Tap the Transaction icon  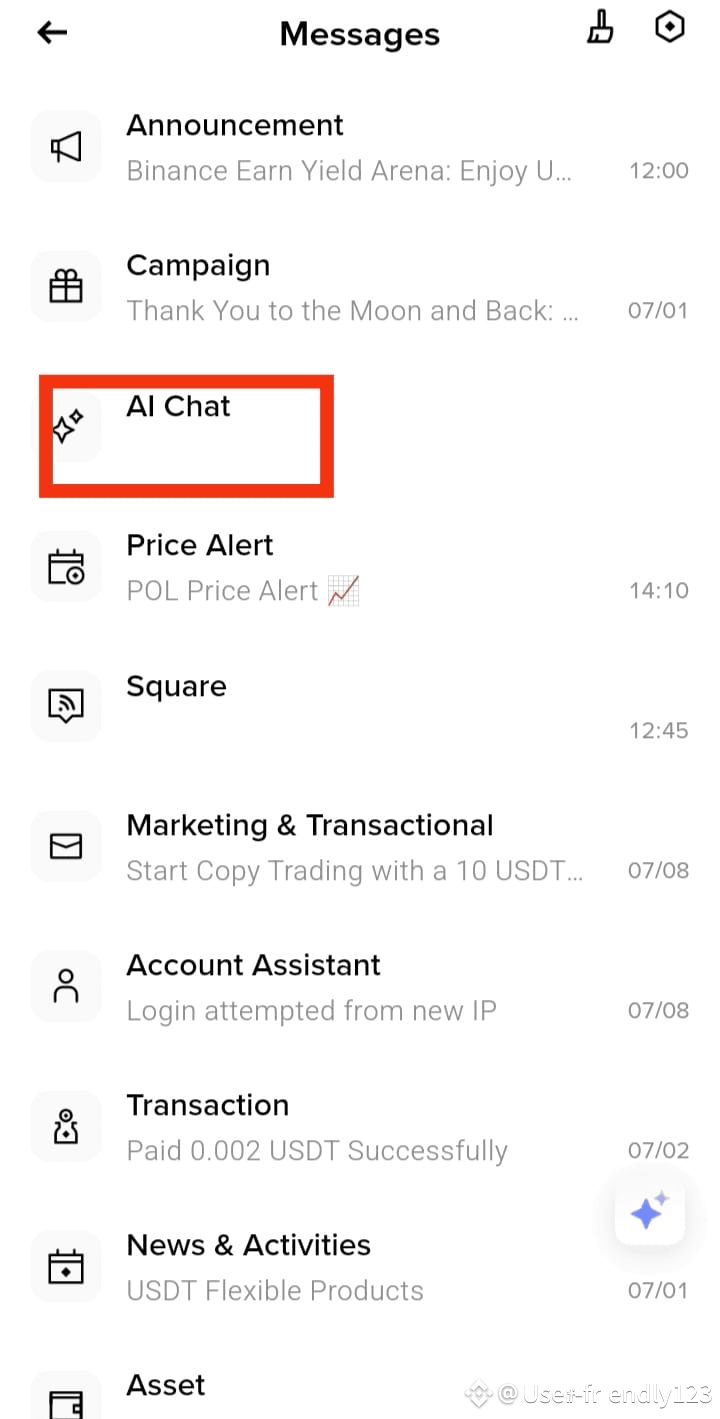66,1127
